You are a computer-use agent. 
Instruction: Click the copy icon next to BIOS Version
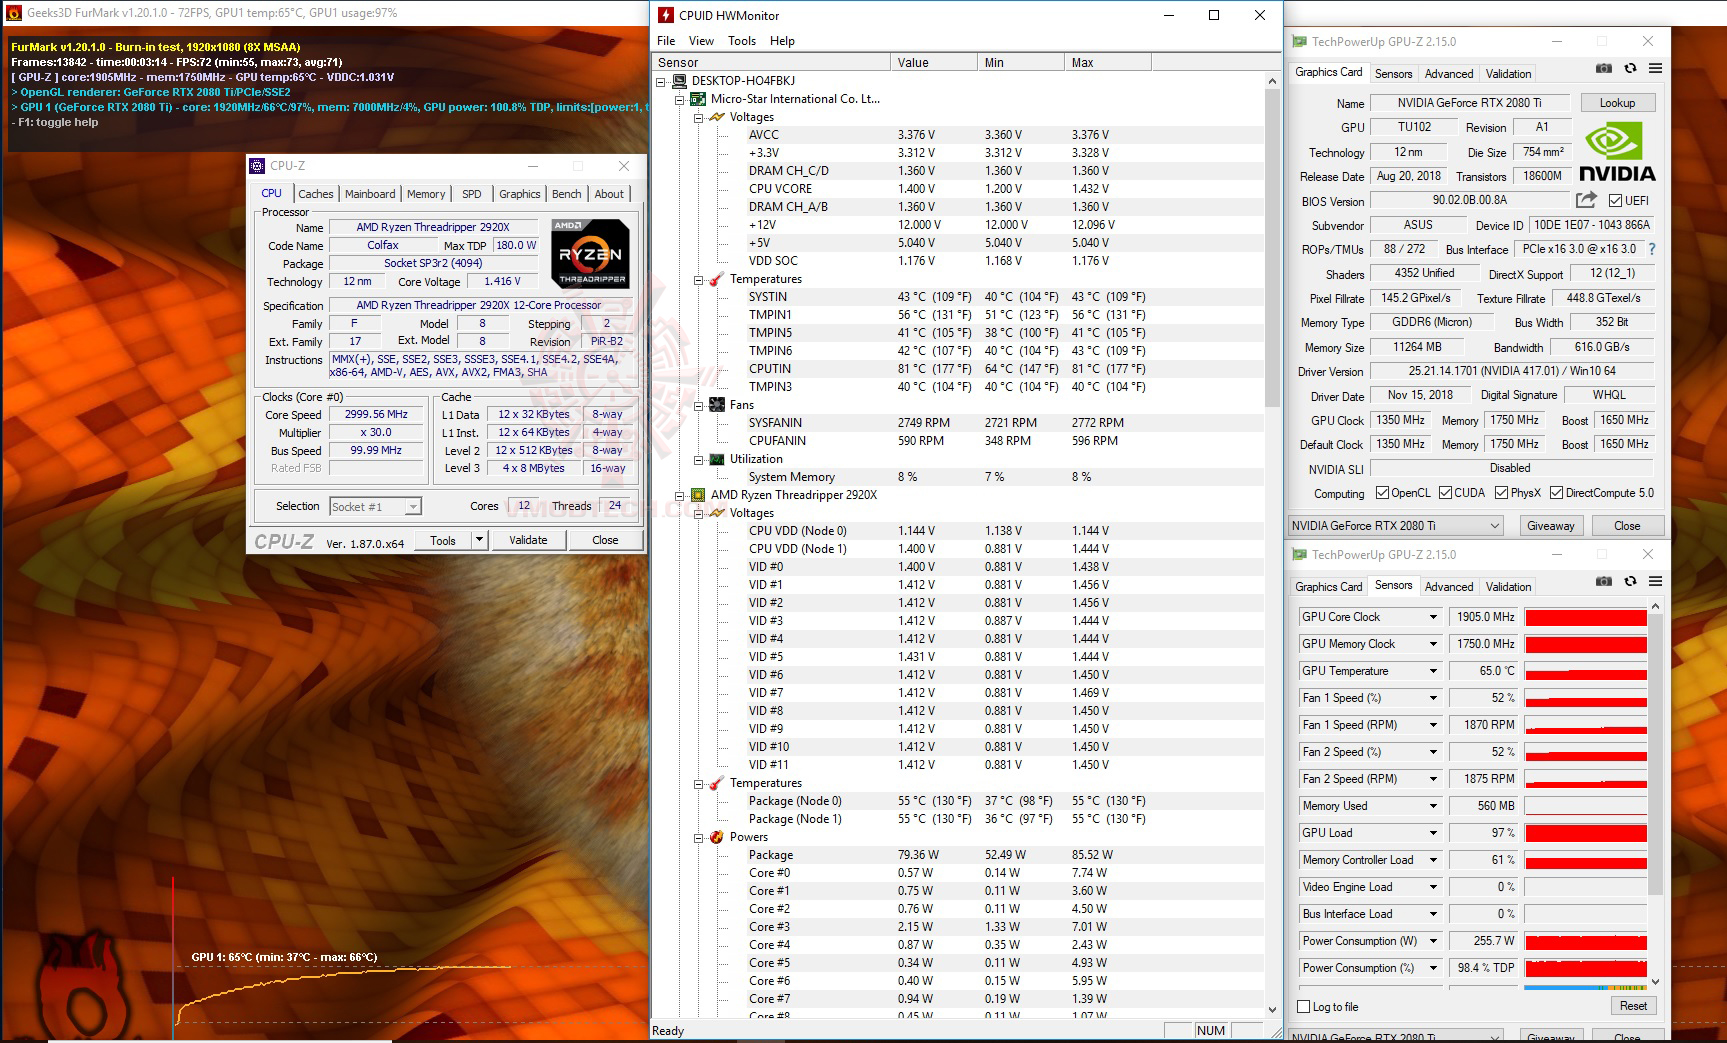[1585, 200]
